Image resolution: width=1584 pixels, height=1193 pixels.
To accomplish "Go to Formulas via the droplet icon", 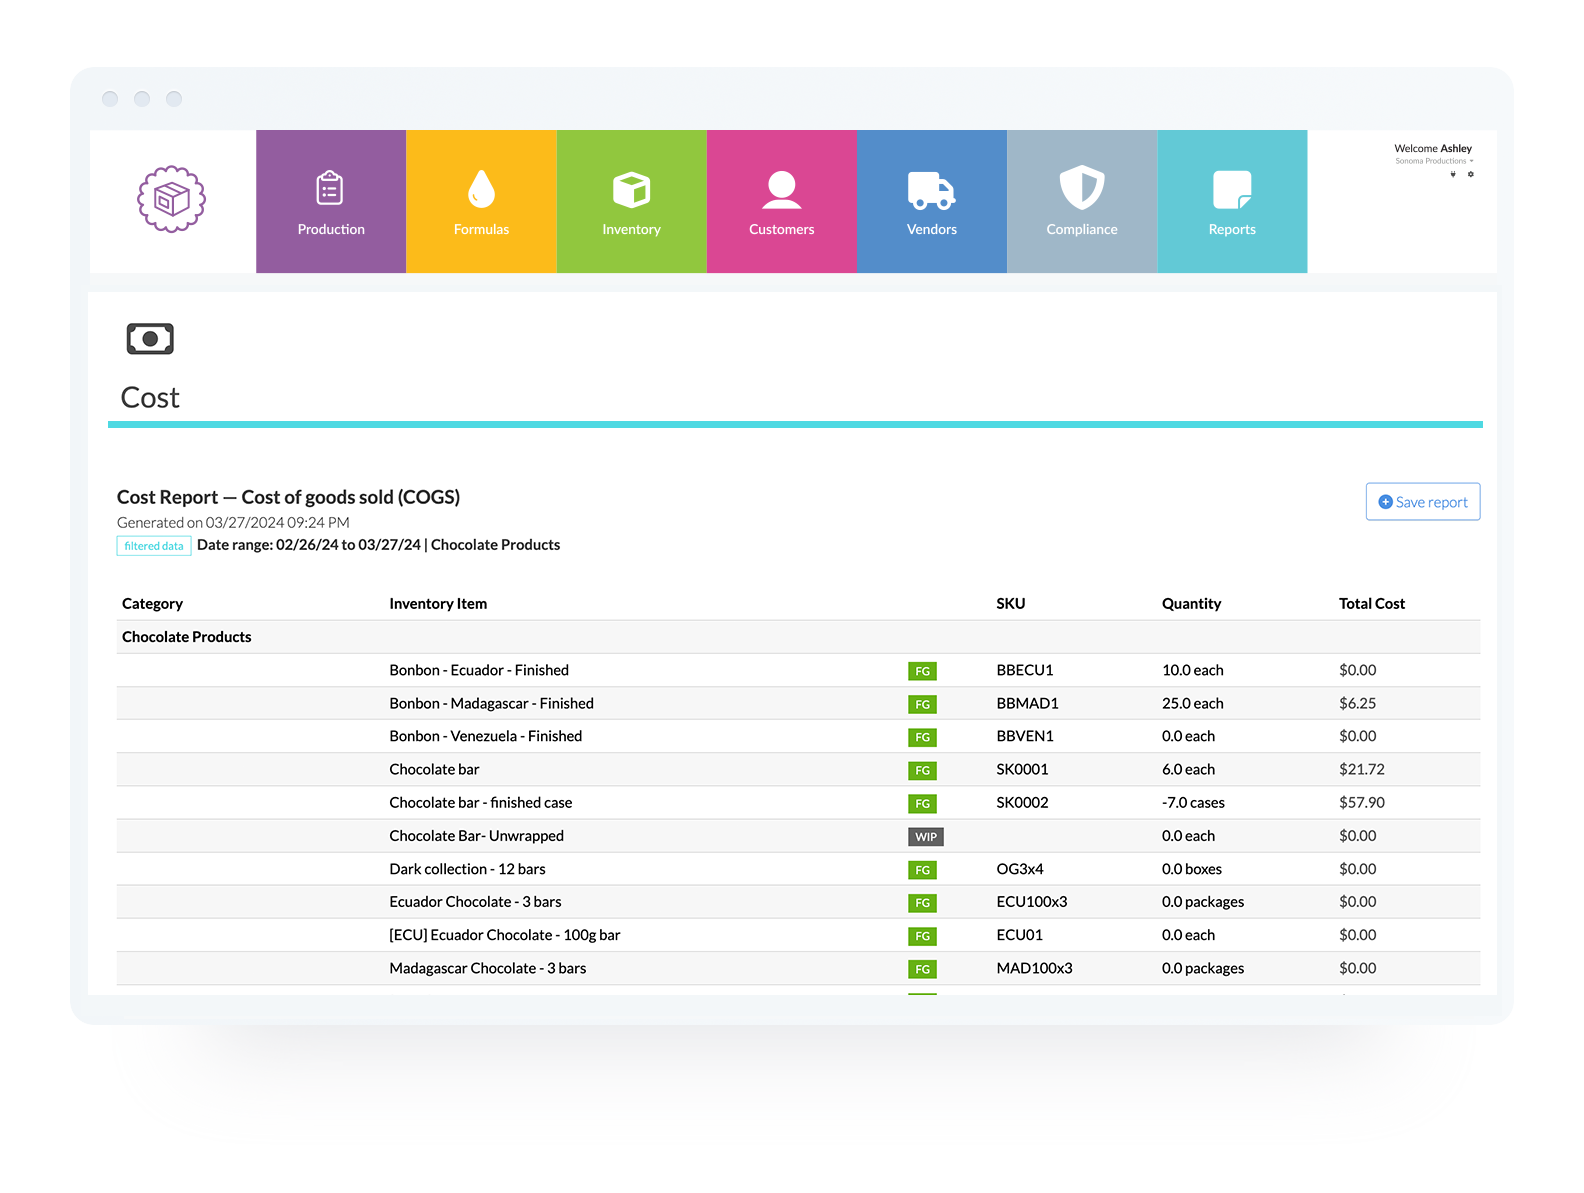I will click(x=481, y=188).
